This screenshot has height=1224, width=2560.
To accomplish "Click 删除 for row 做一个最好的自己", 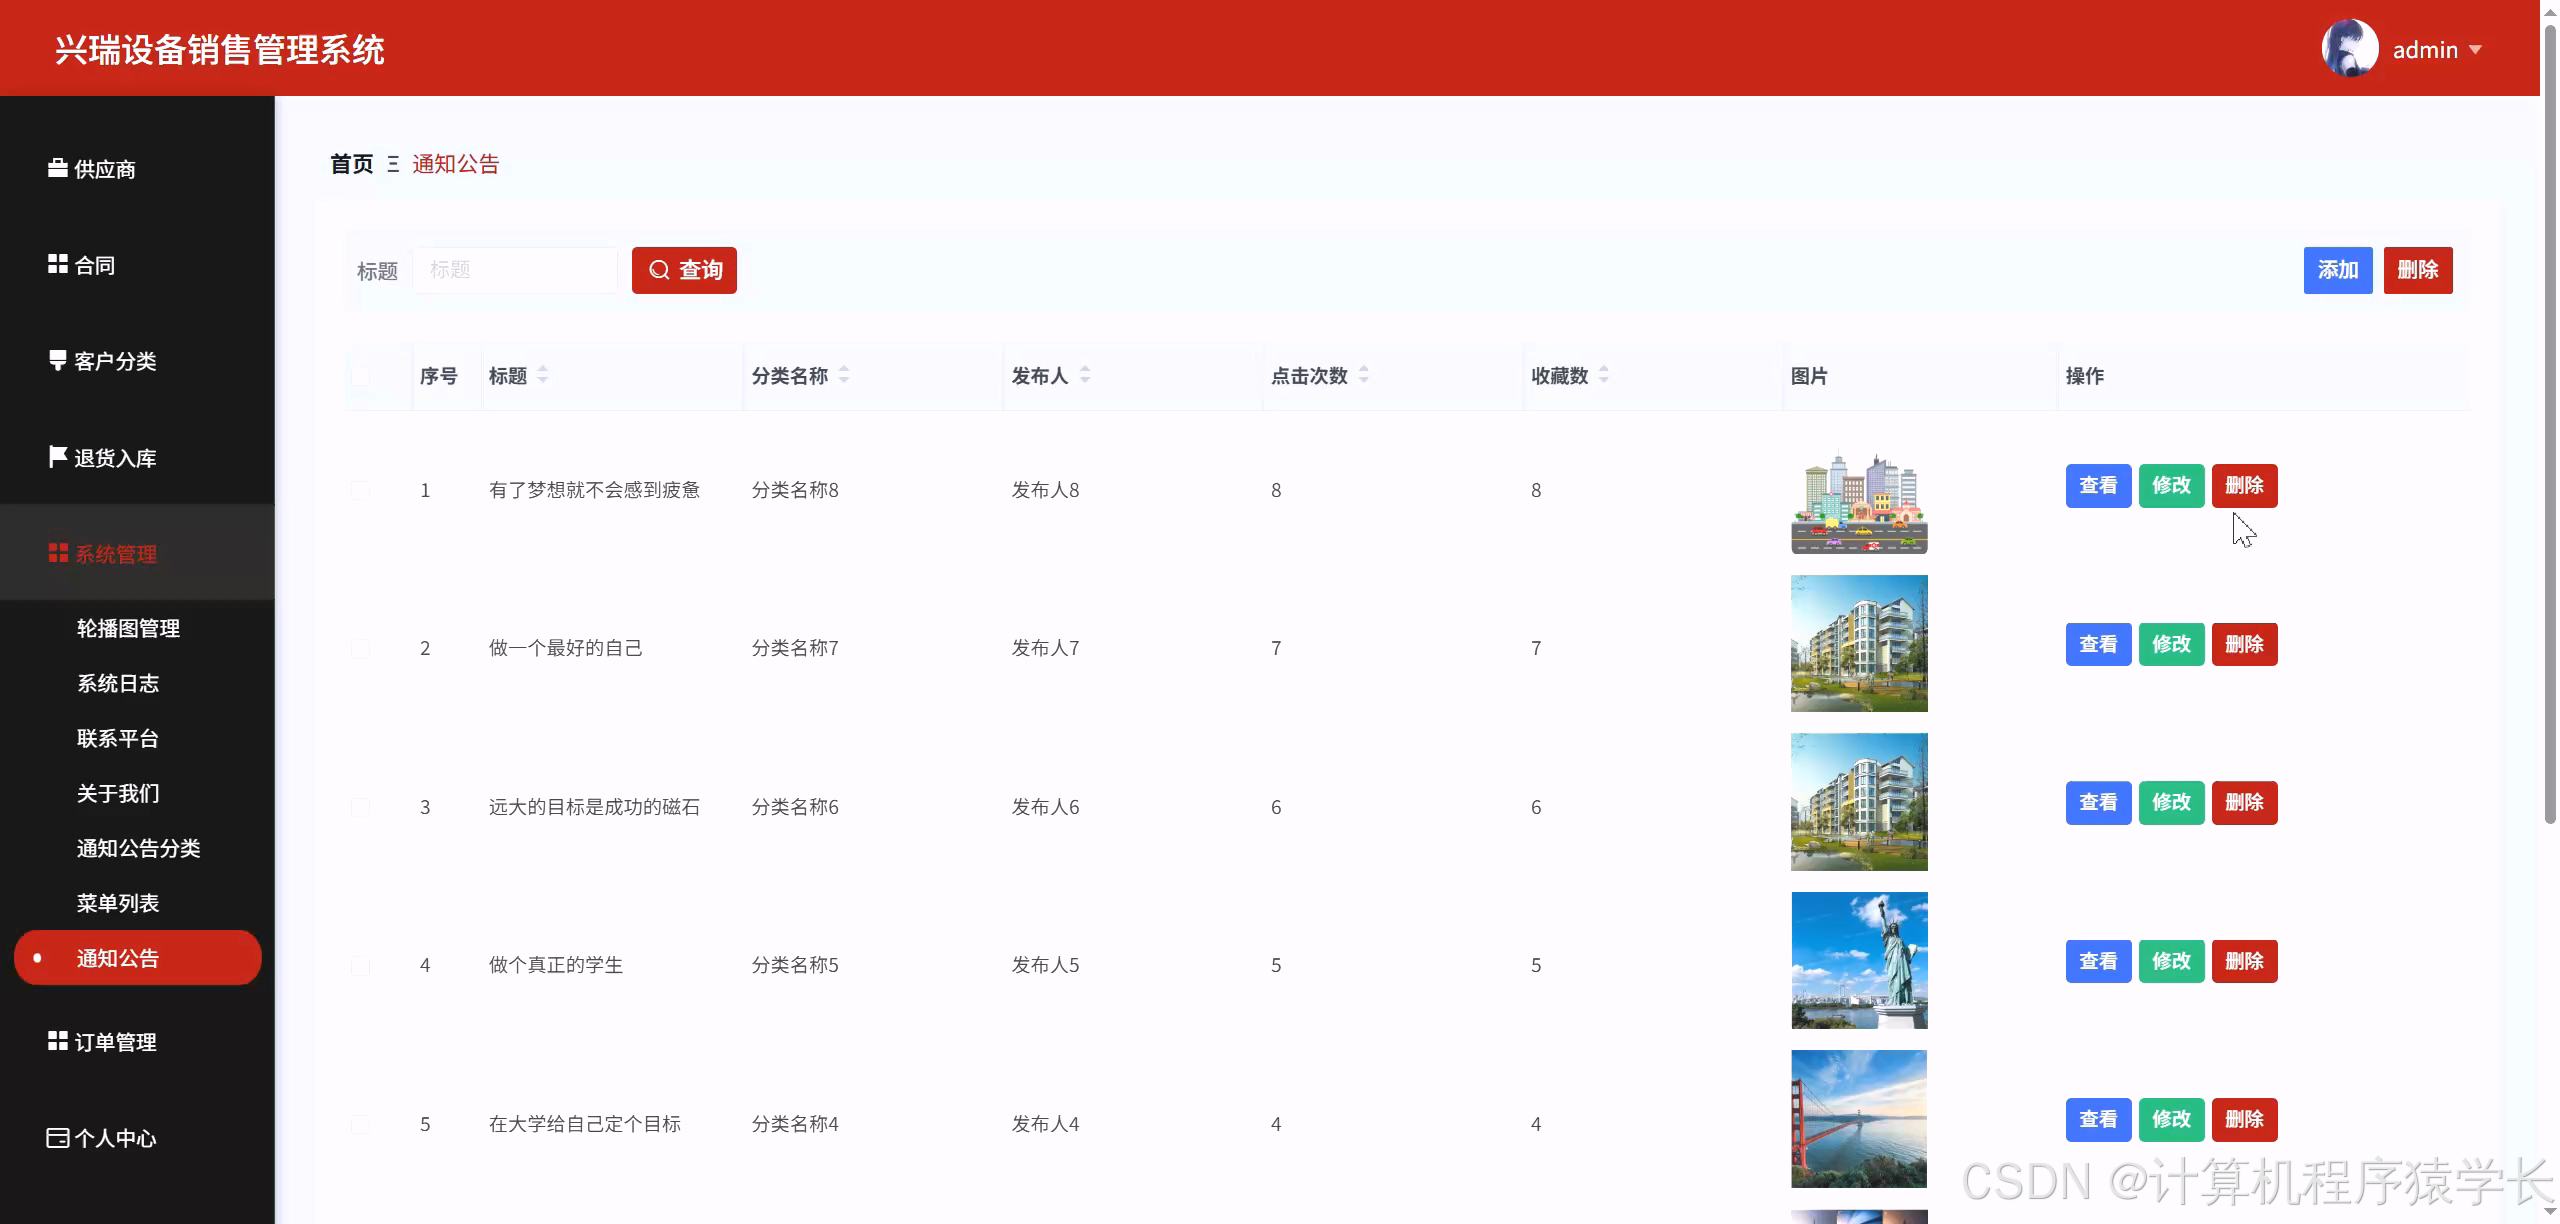I will (2244, 644).
